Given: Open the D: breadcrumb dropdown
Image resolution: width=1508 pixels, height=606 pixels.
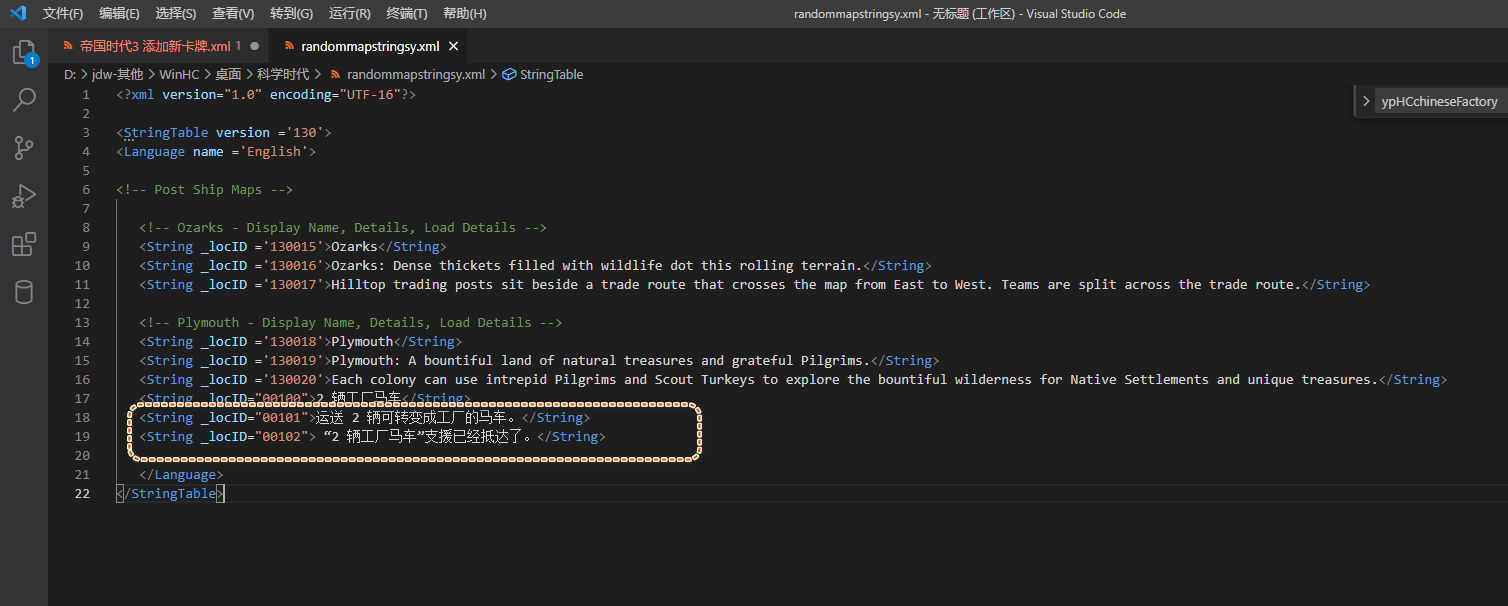Looking at the screenshot, I should (70, 74).
